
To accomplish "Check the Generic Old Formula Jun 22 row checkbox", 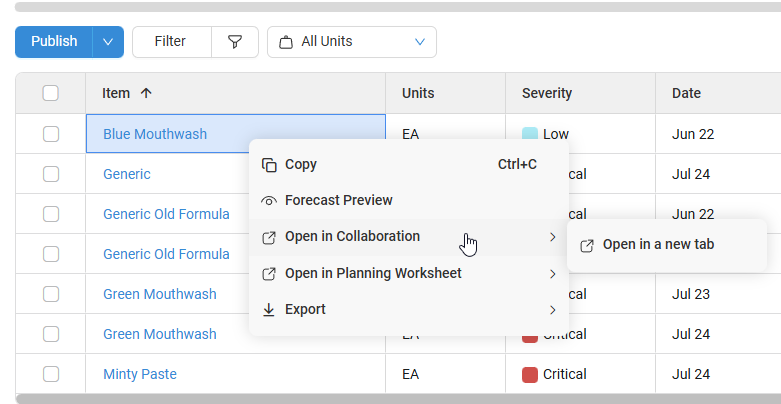I will click(x=51, y=214).
